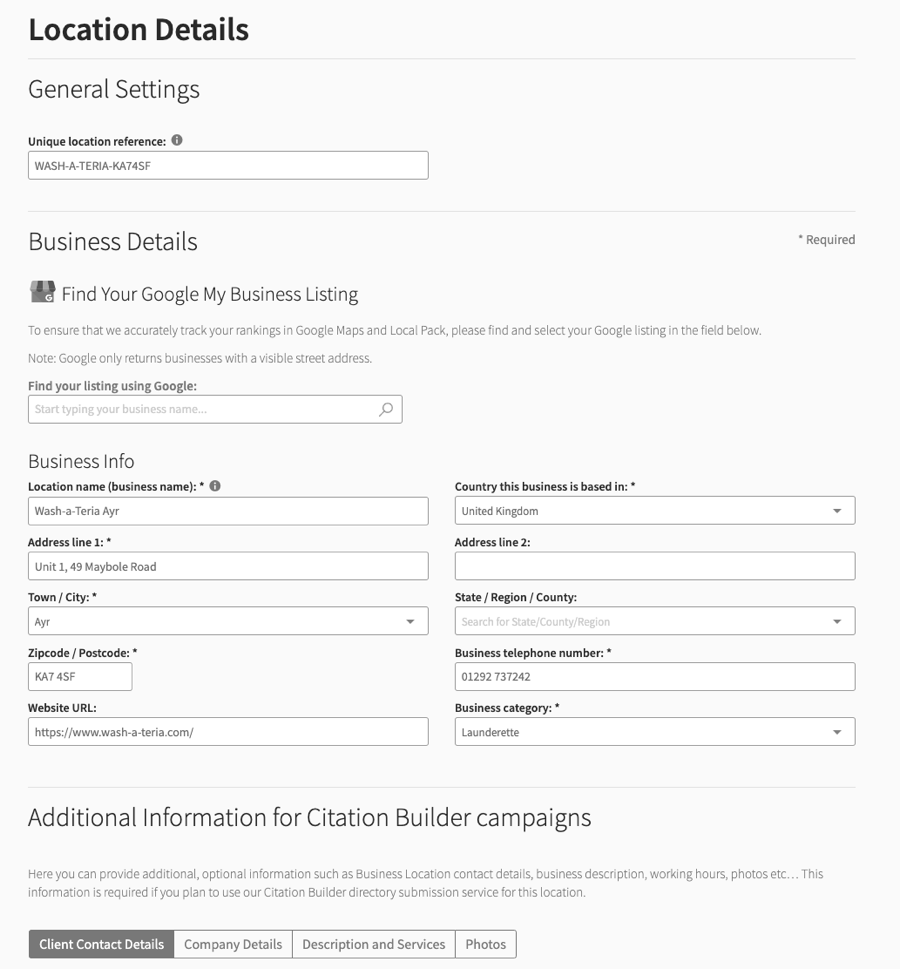Focus the Find your listing search box
This screenshot has width=900, height=969.
[200, 409]
